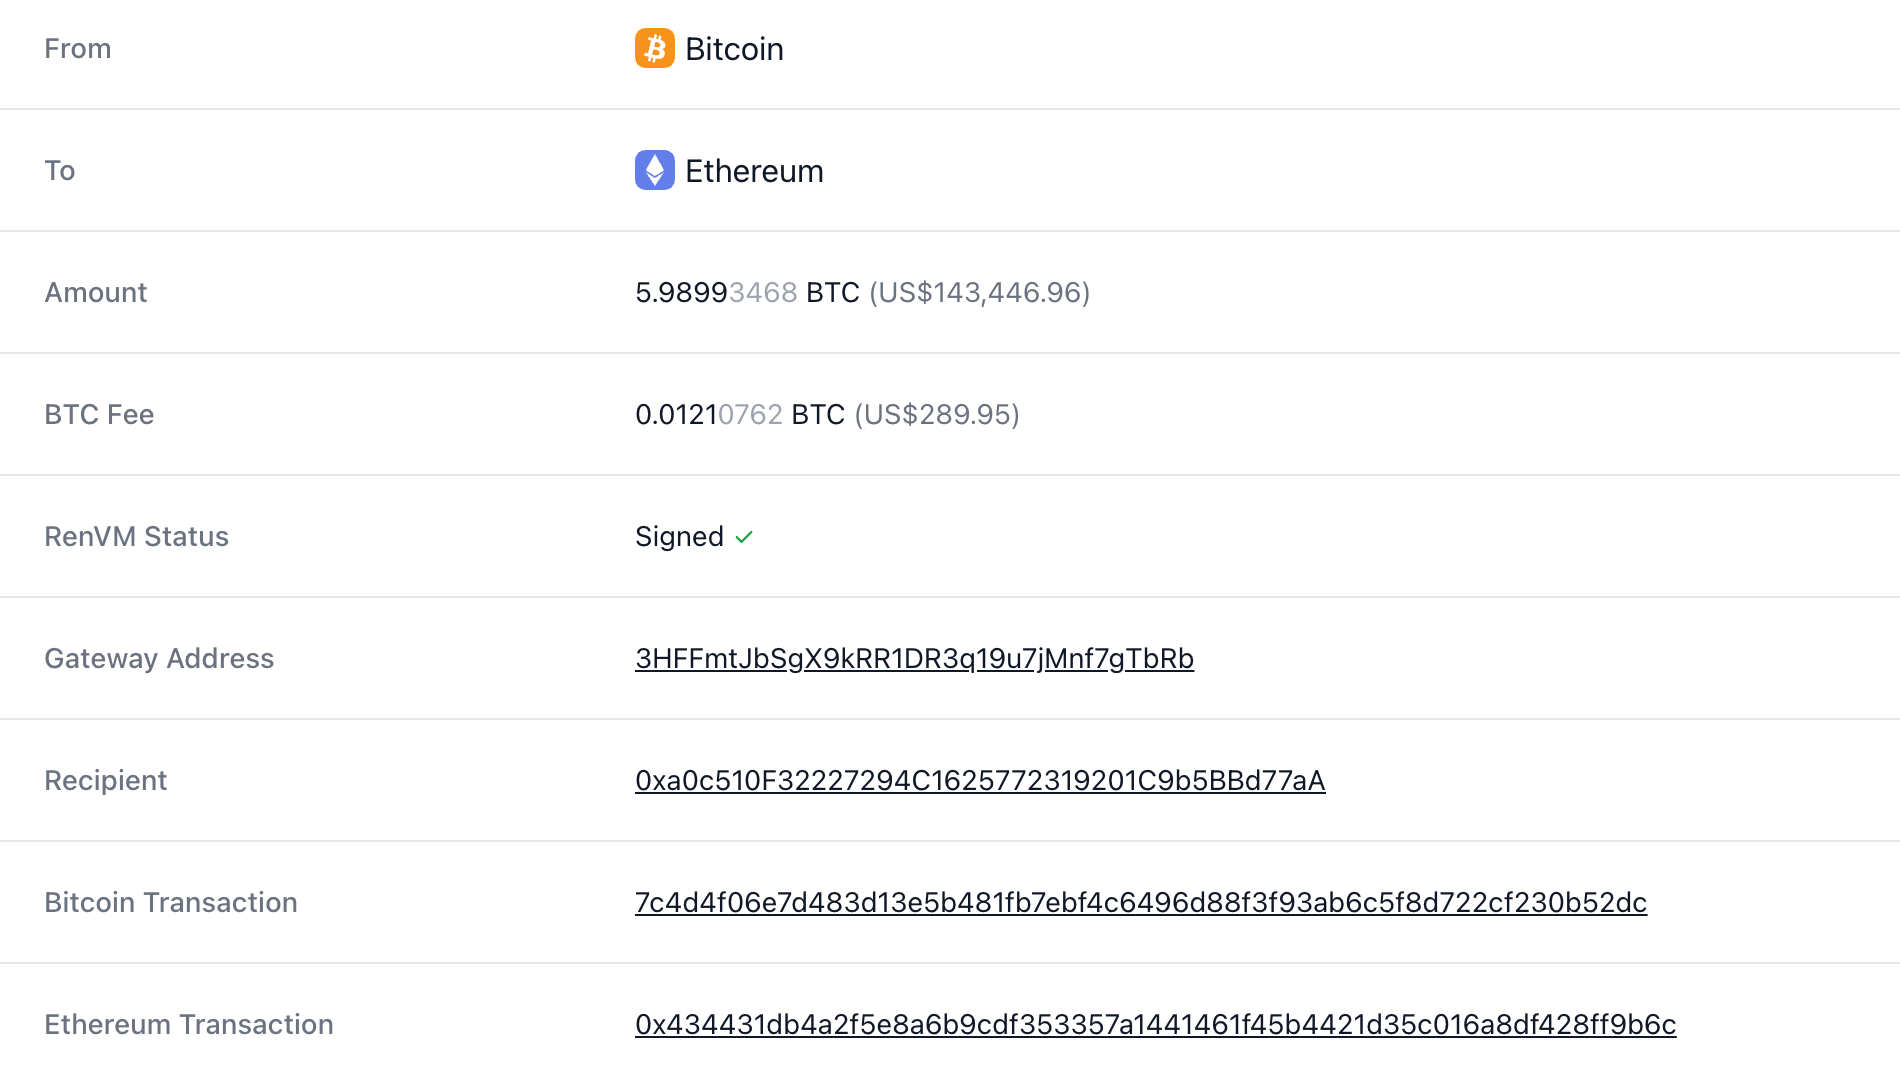Click the US$289.95 fee value
The image size is (1900, 1076).
(x=937, y=414)
